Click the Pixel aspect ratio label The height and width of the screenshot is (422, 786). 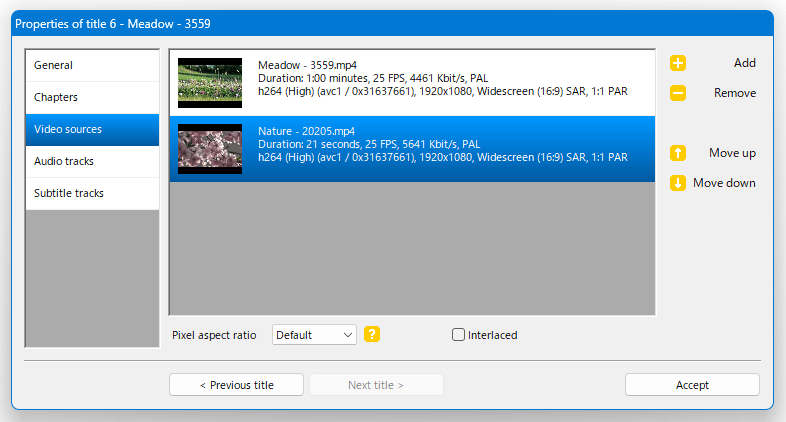pos(214,335)
